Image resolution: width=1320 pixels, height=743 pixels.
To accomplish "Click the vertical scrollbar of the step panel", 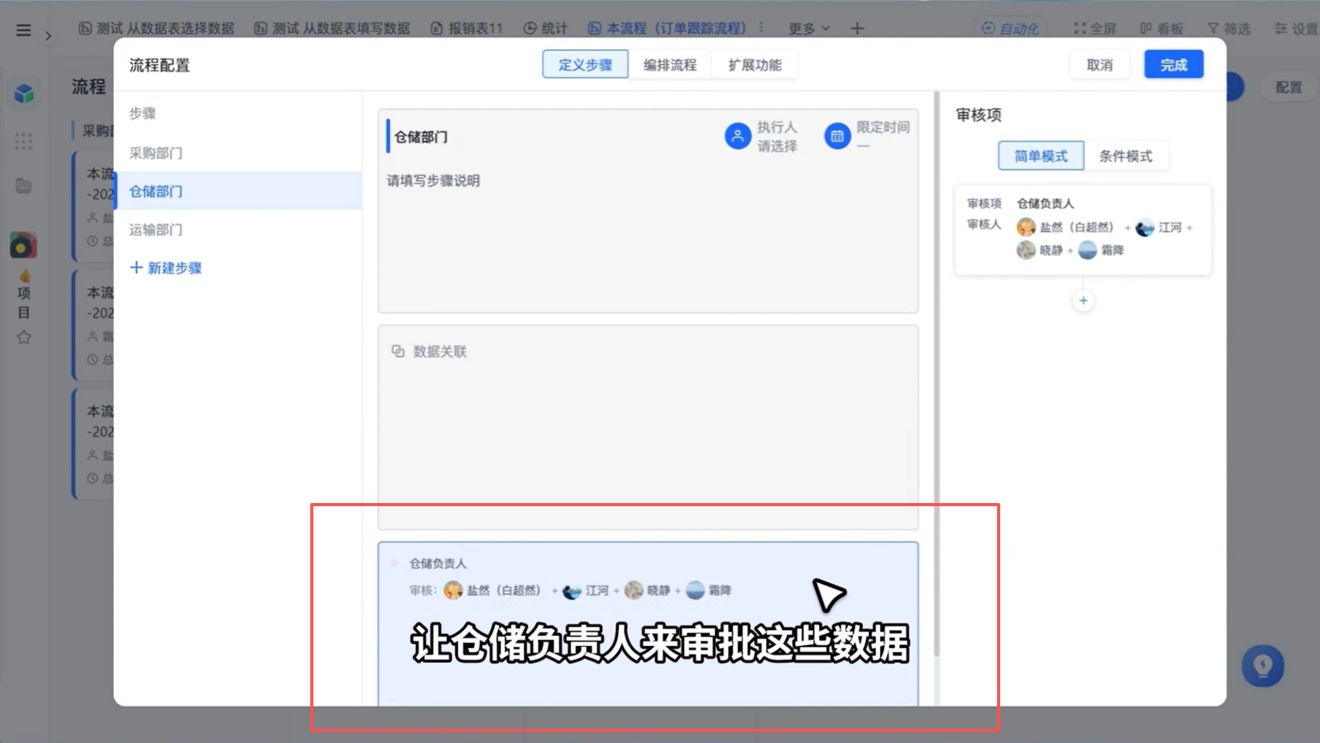I will point(936,375).
